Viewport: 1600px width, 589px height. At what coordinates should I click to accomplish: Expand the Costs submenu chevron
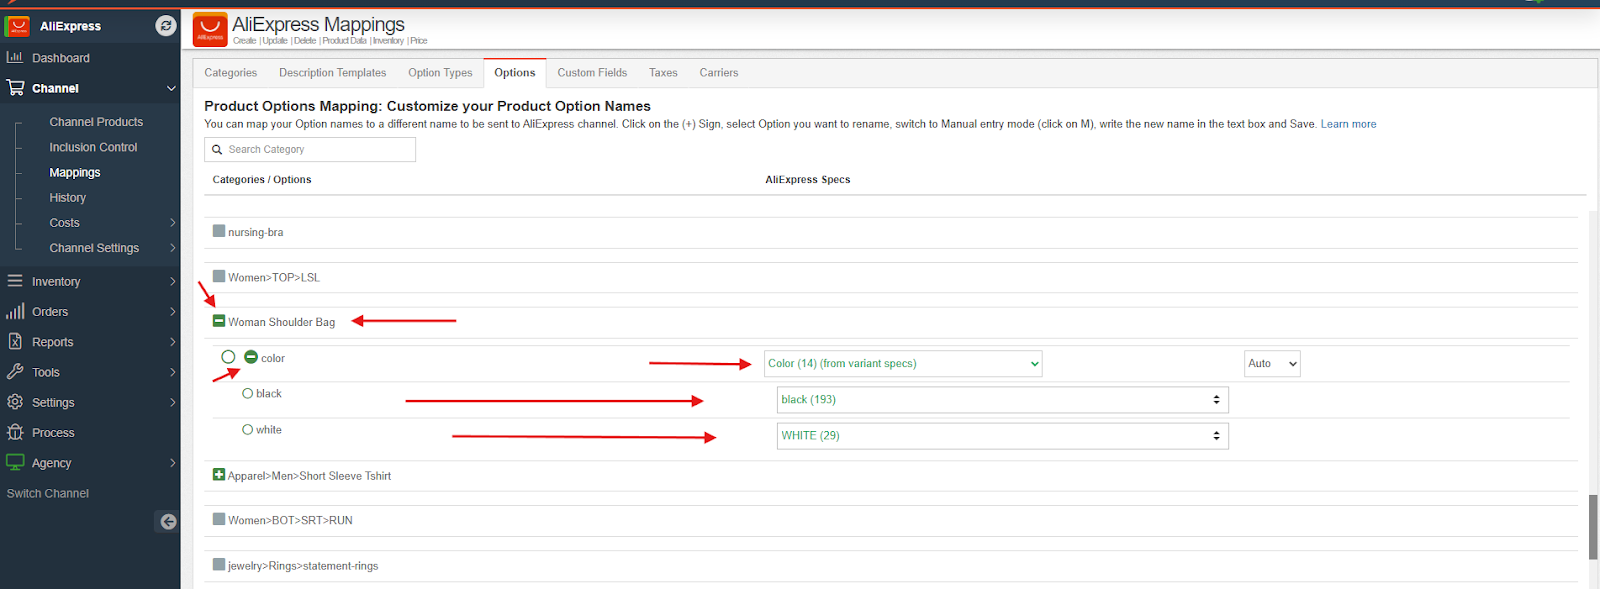(172, 223)
